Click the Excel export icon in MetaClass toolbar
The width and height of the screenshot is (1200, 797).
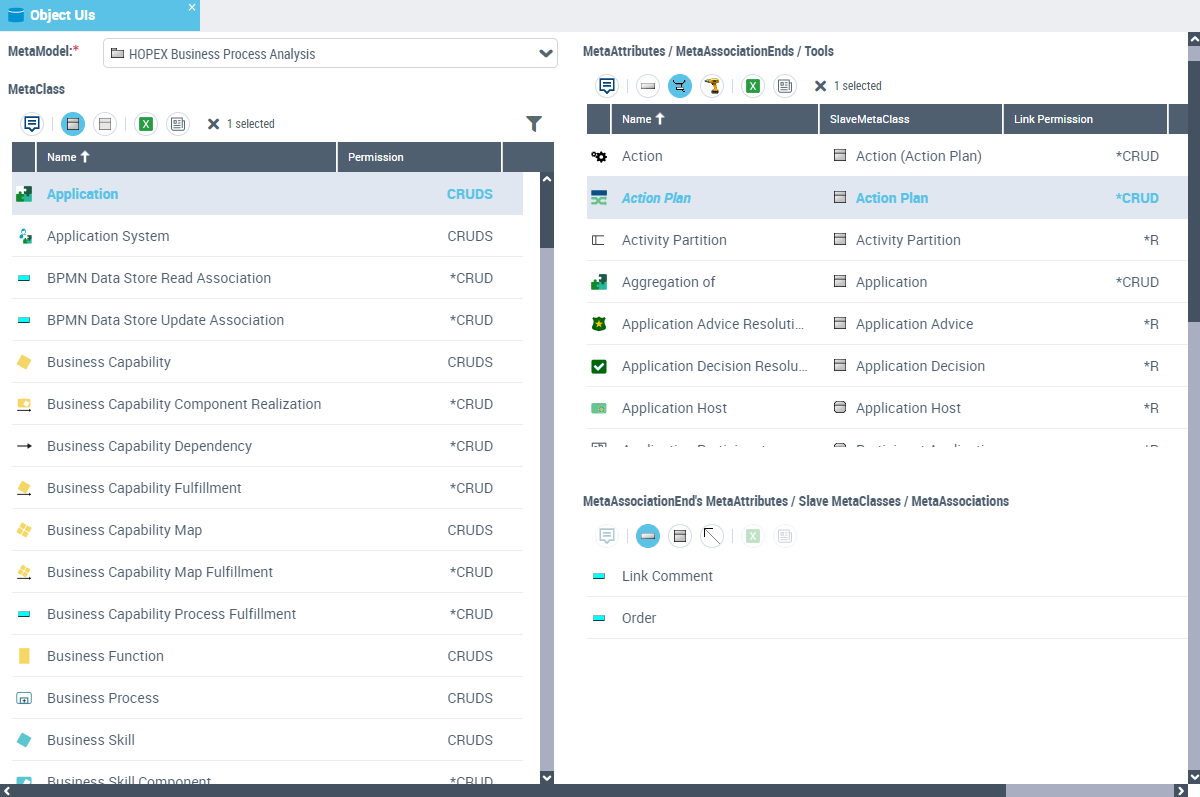pyautogui.click(x=146, y=124)
